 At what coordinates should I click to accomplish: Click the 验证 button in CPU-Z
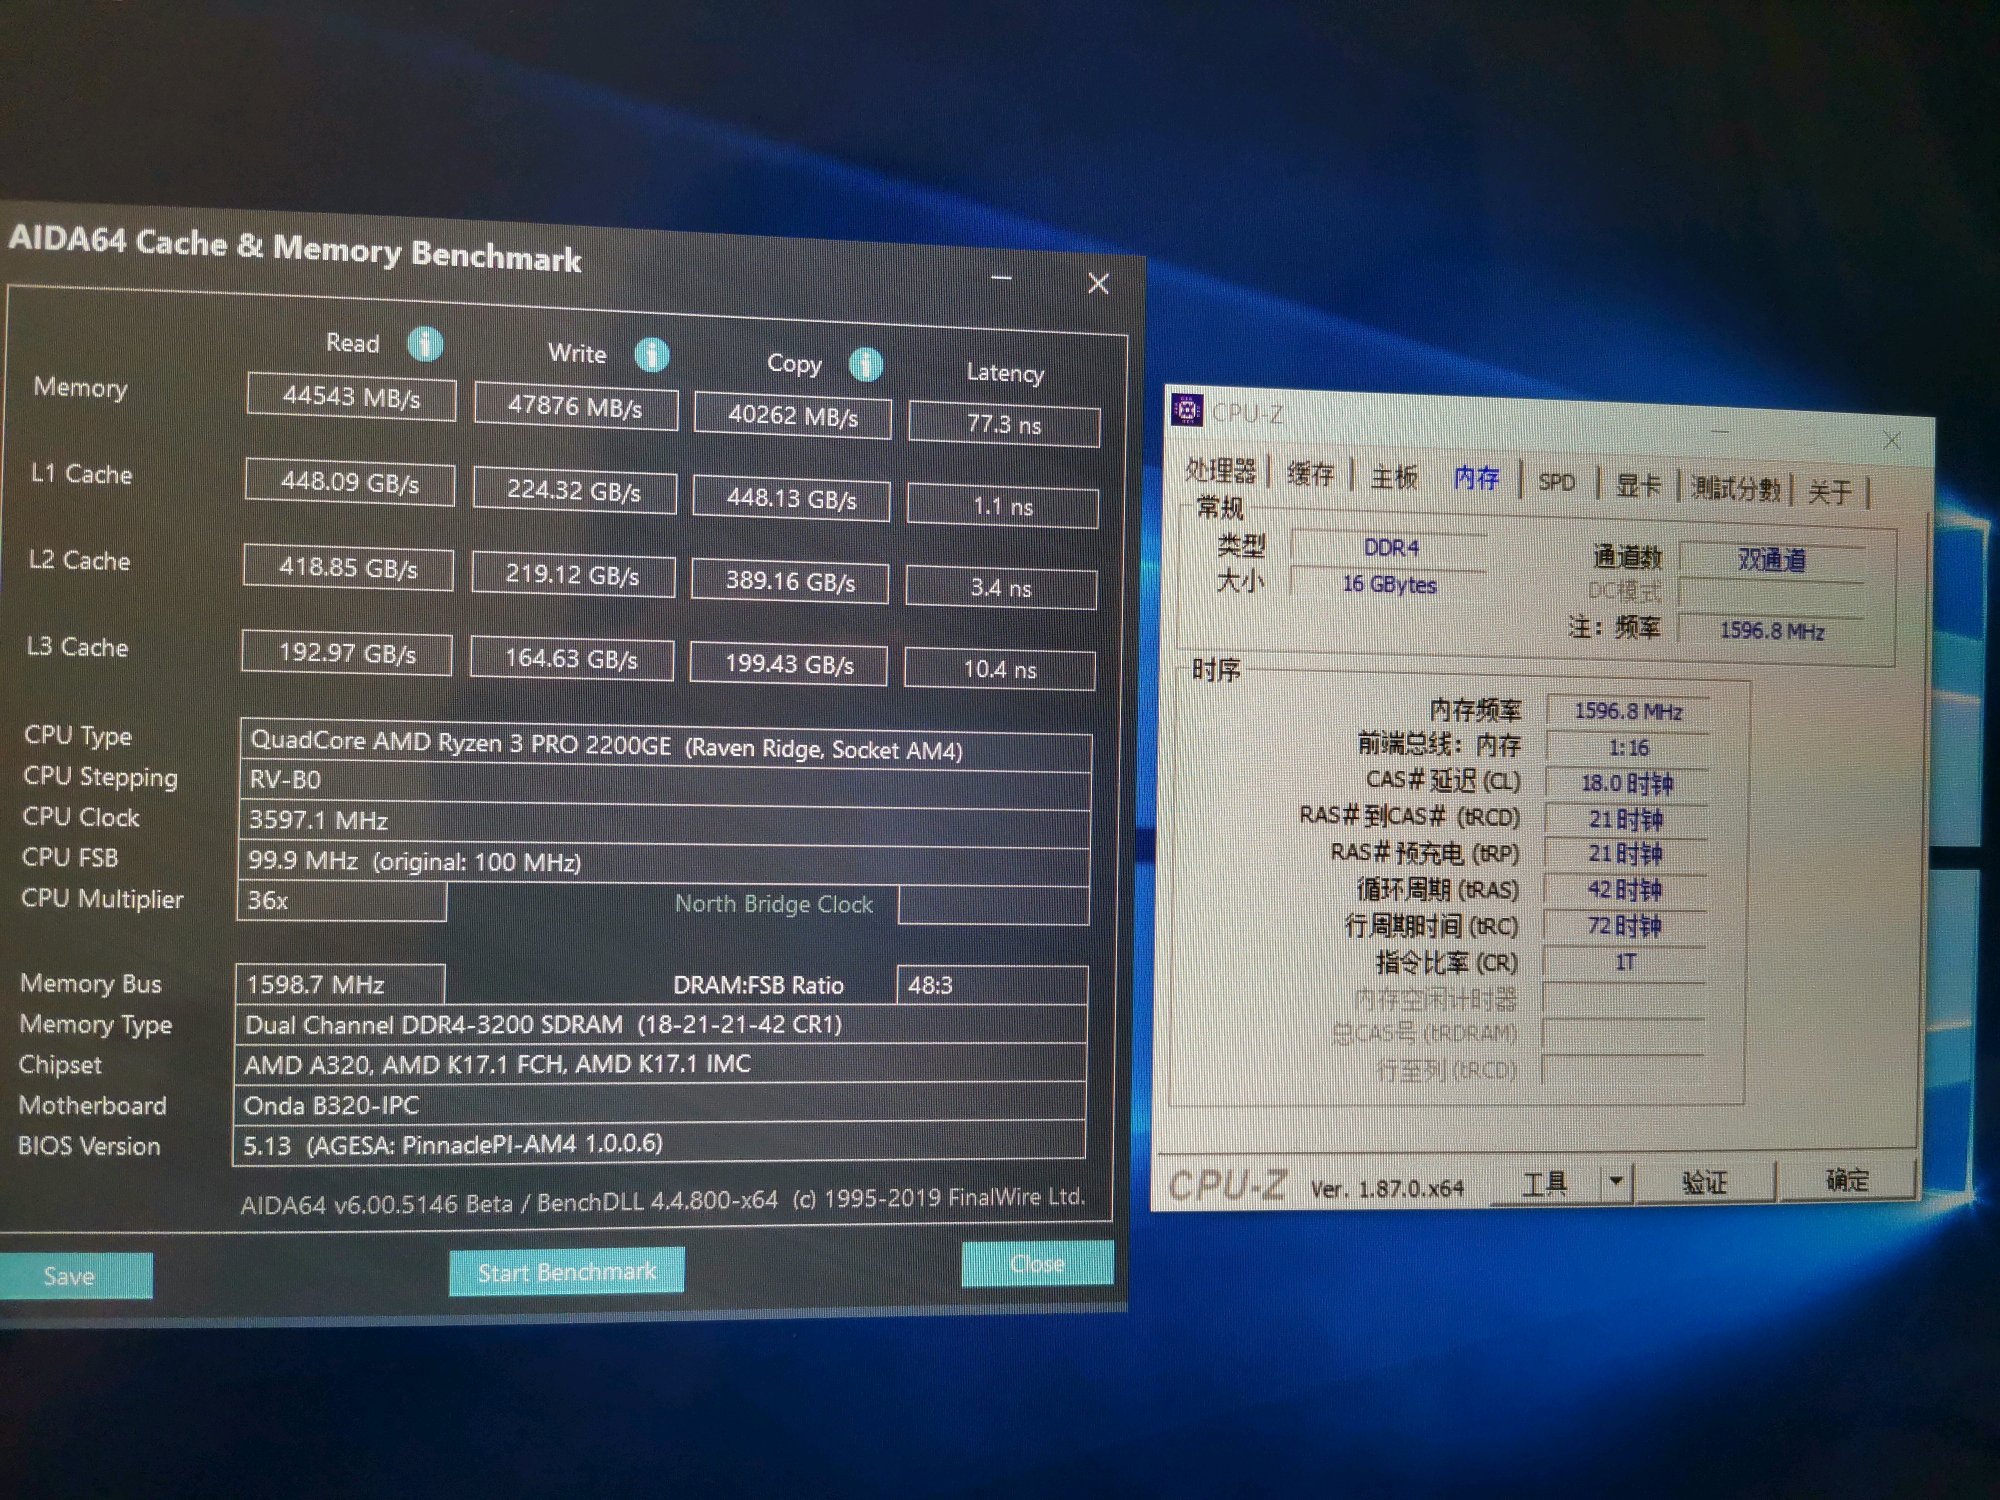point(1704,1182)
